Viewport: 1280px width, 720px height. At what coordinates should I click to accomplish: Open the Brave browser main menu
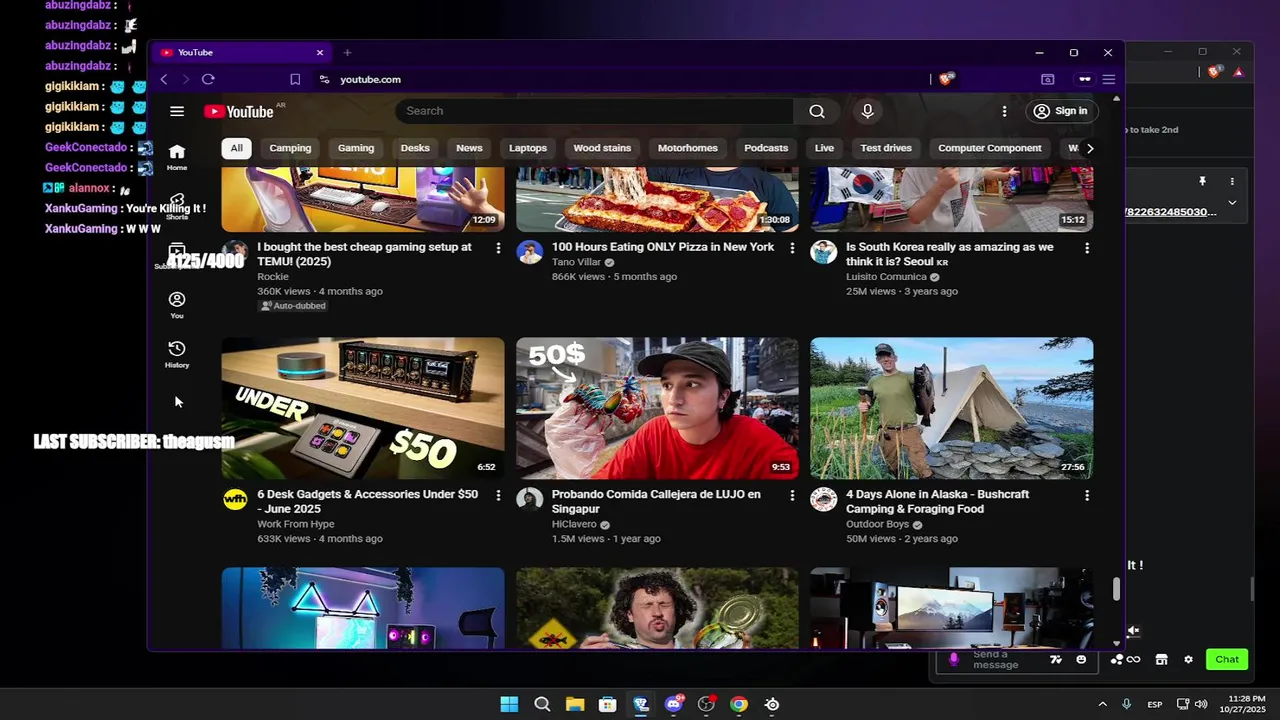(1108, 79)
